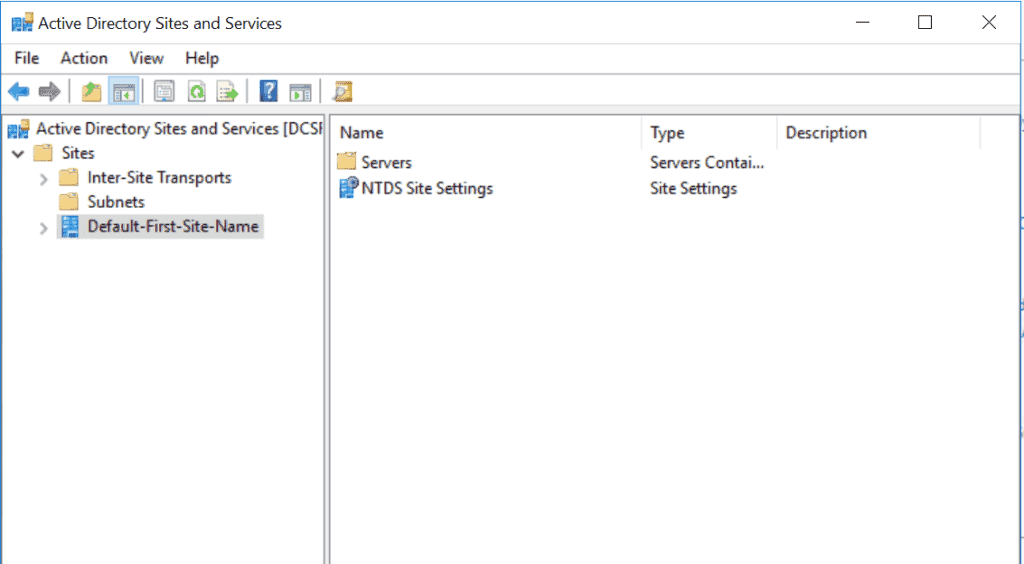Image resolution: width=1024 pixels, height=564 pixels.
Task: Expand the Inter-Site Transports node
Action: tap(44, 178)
